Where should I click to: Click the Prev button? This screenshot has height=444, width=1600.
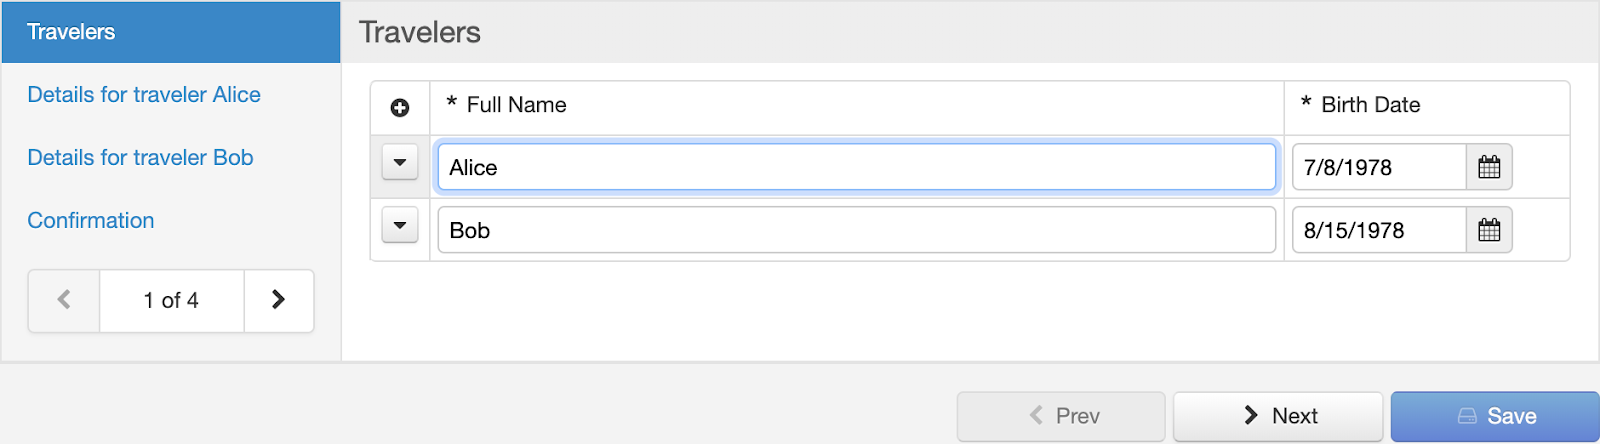tap(1061, 416)
